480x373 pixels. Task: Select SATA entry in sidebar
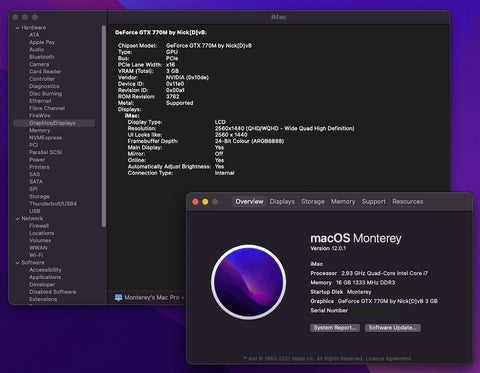coord(36,182)
